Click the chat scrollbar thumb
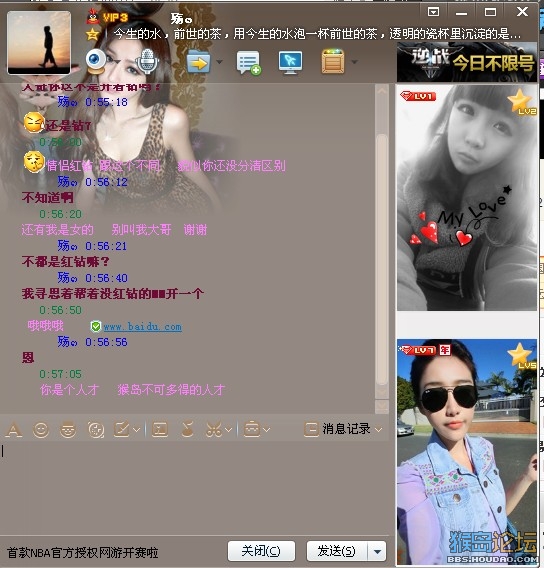Screen dimensions: 544x568 click(x=382, y=259)
